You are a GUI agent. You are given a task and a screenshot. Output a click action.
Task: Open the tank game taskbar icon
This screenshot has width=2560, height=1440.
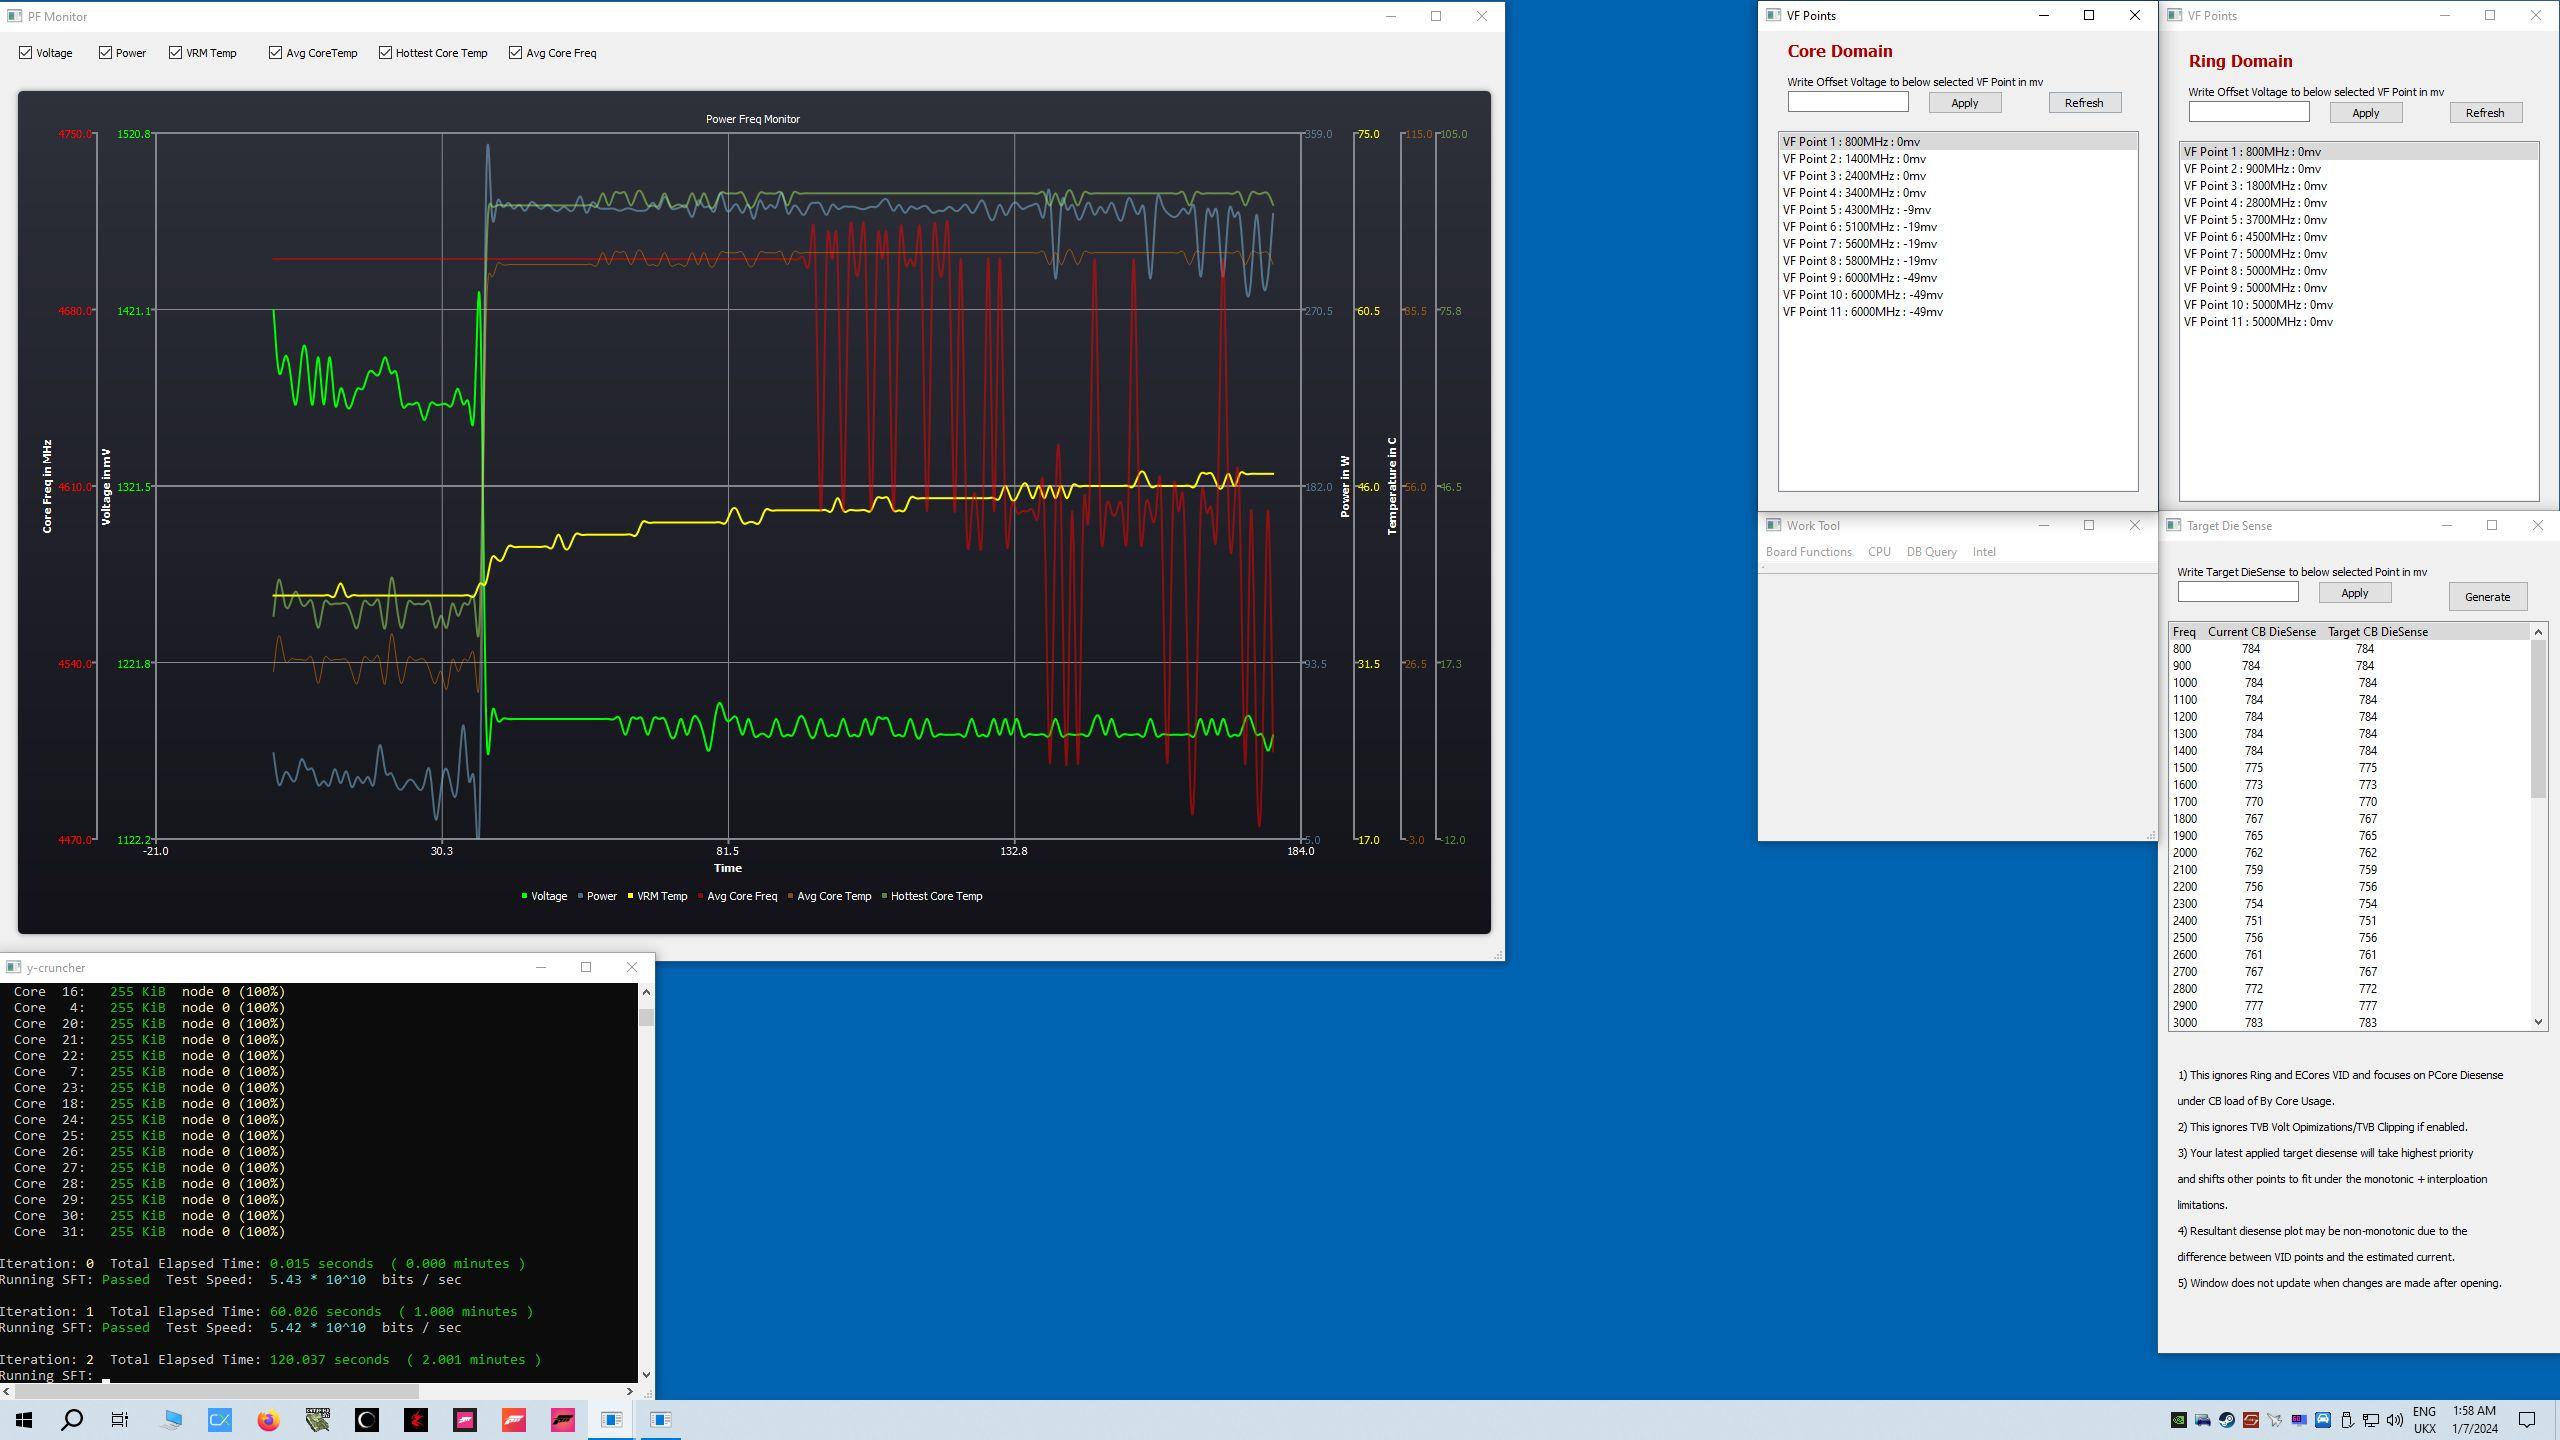(x=318, y=1419)
